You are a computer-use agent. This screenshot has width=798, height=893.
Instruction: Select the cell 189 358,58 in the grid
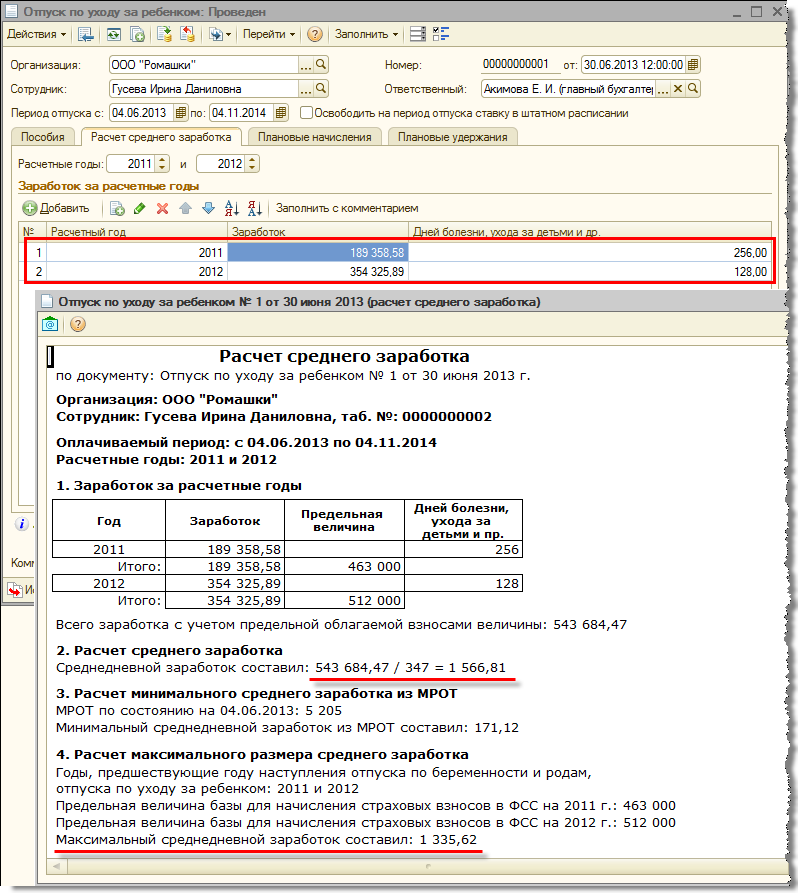point(318,252)
